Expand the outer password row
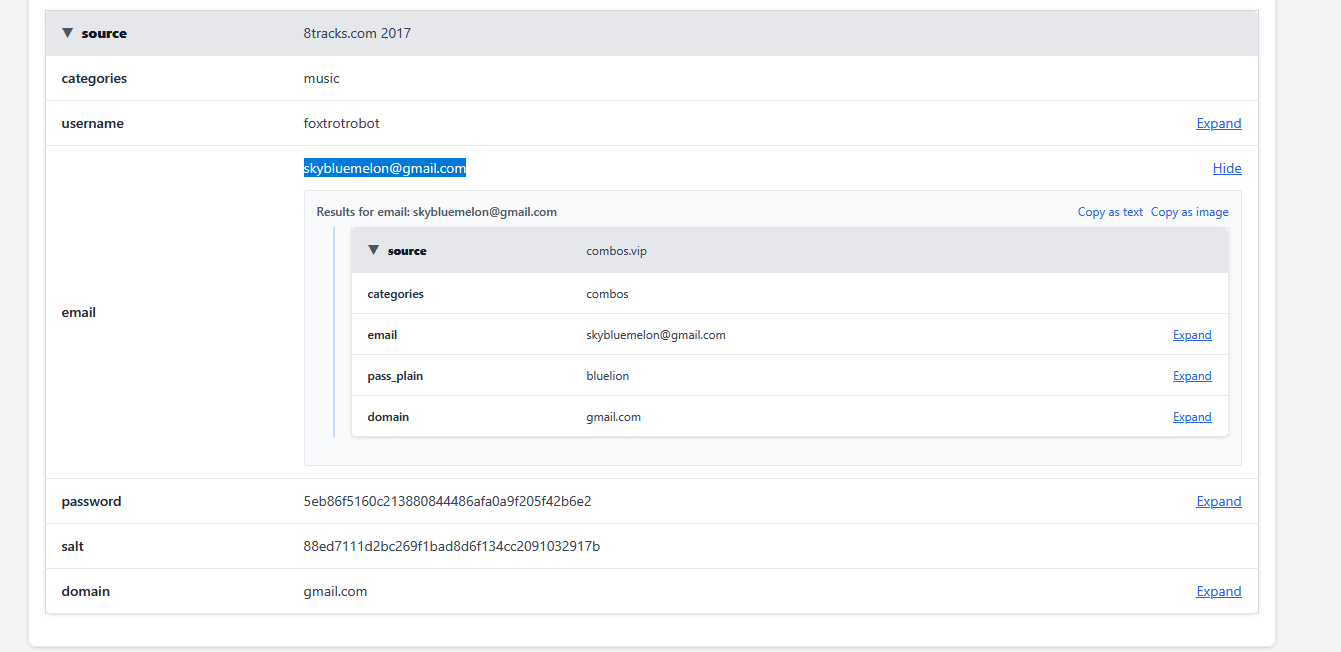1341x652 pixels. click(1218, 502)
